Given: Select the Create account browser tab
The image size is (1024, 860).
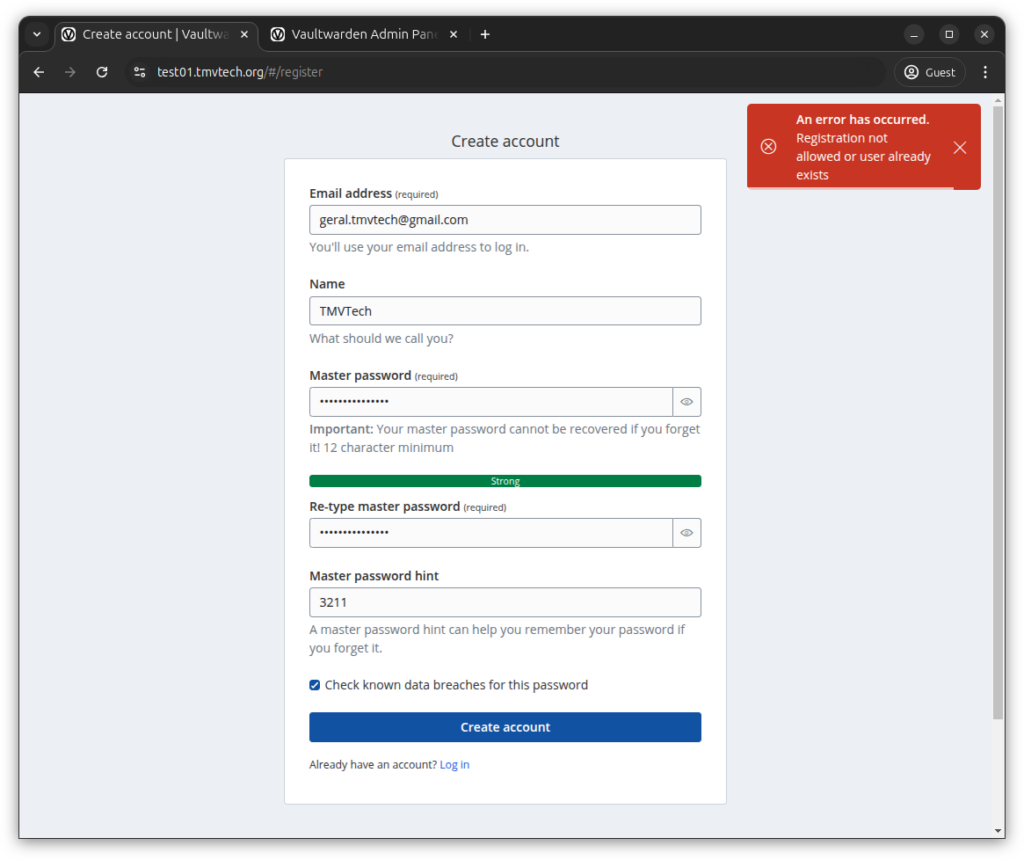Looking at the screenshot, I should pos(150,34).
